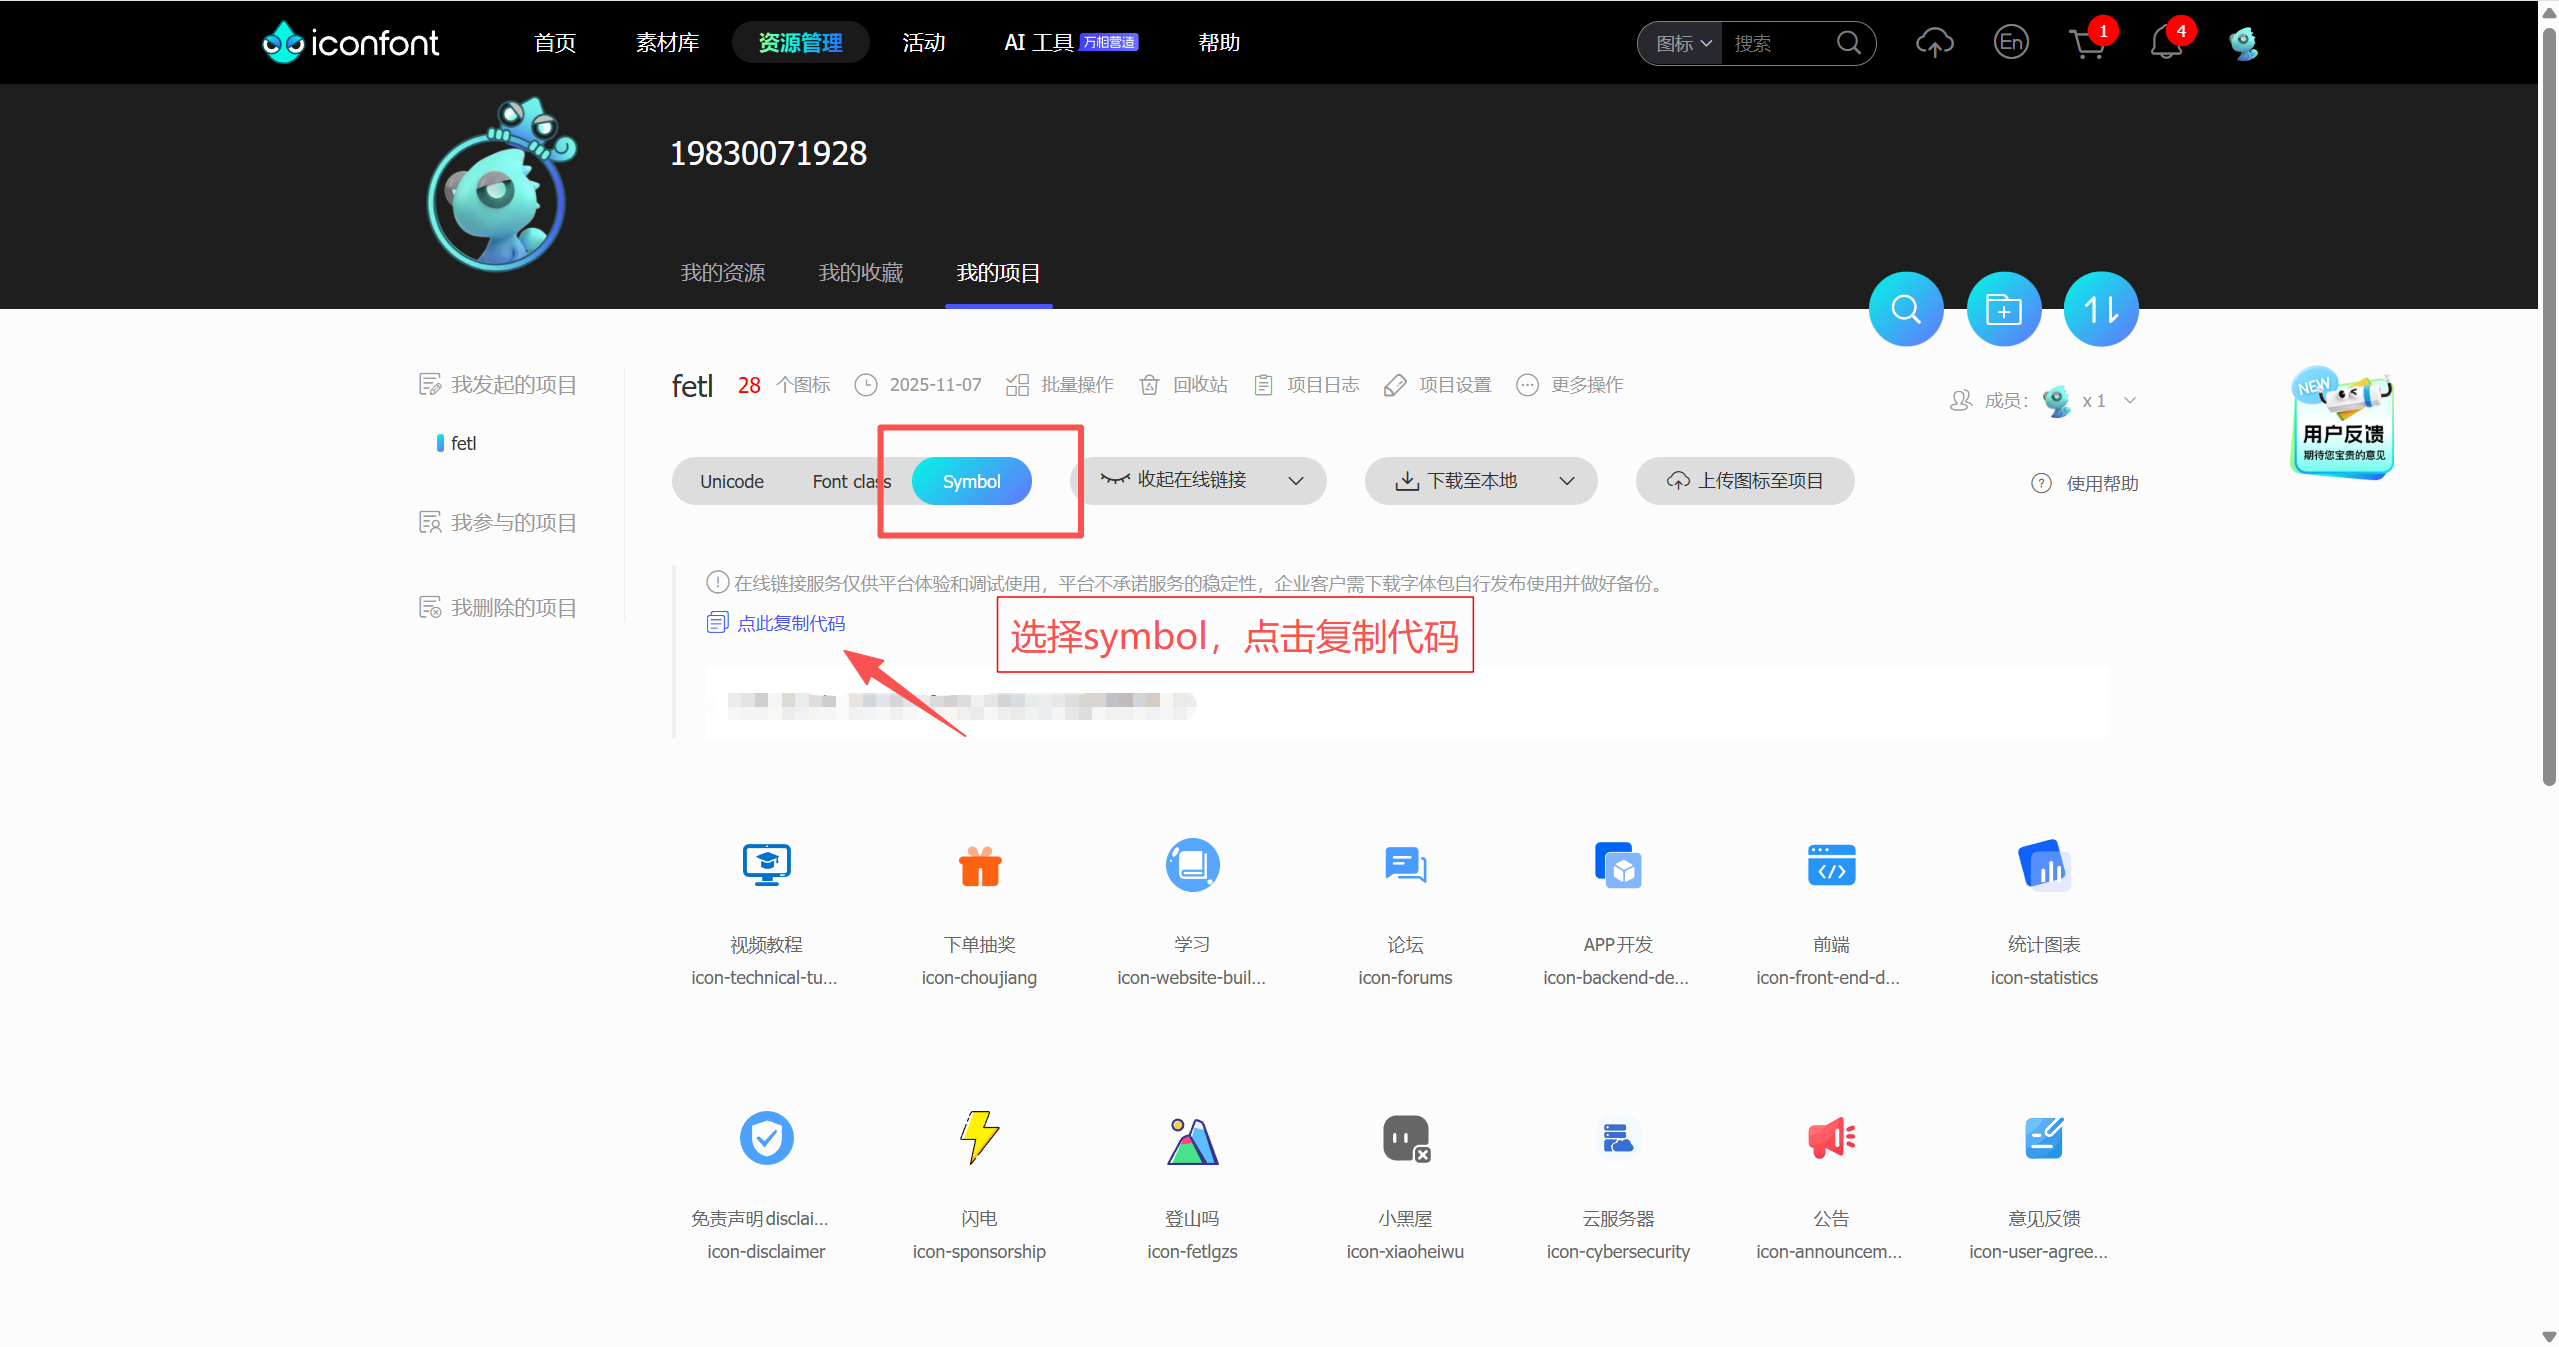2559x1347 pixels.
Task: Open the shopping cart icon
Action: 2087,43
